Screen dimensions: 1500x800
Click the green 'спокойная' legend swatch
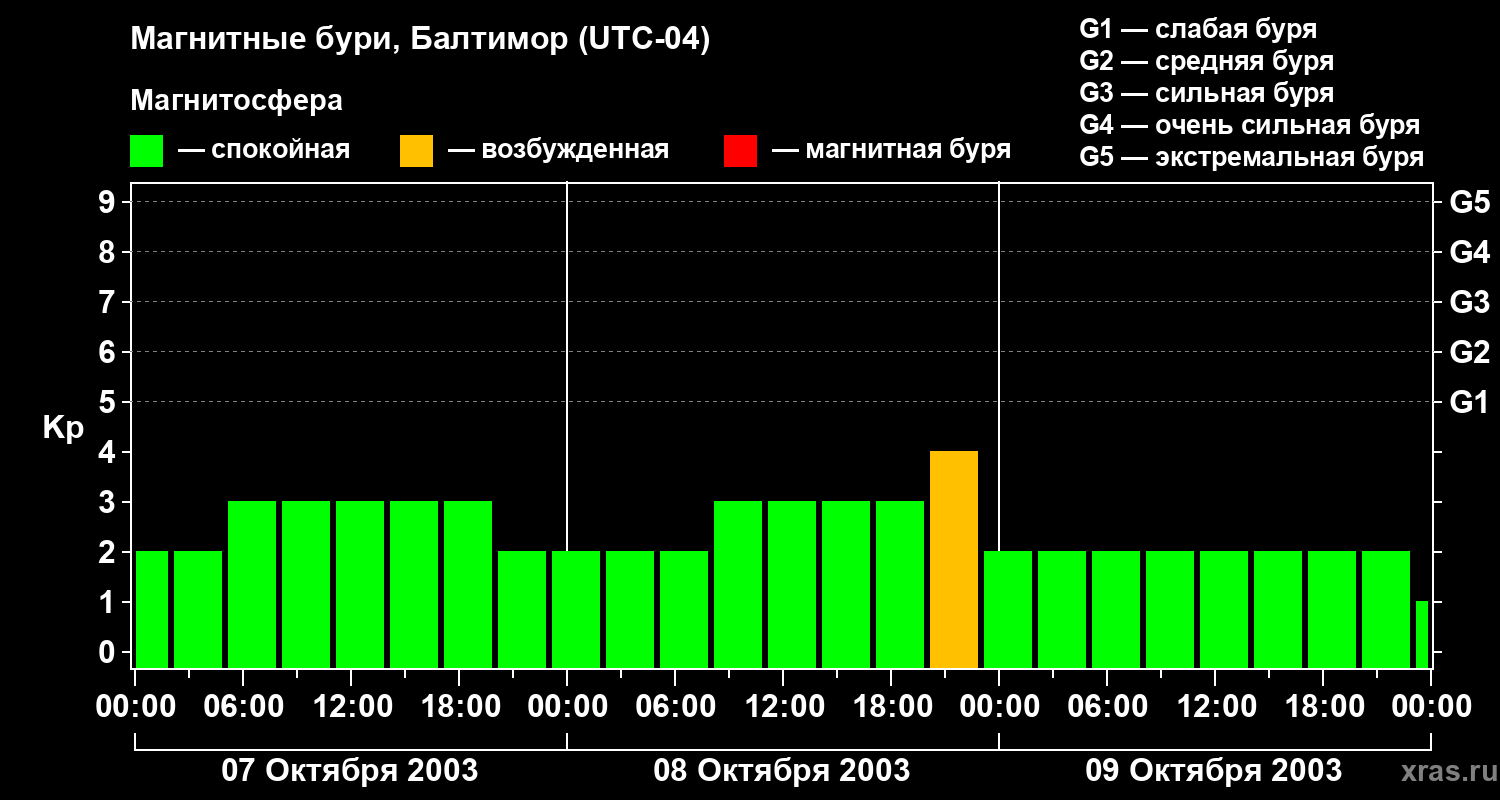(x=146, y=151)
